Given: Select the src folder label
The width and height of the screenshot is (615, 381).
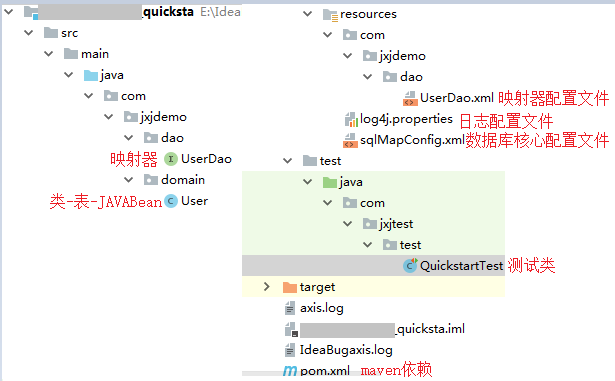Looking at the screenshot, I should click(x=69, y=33).
